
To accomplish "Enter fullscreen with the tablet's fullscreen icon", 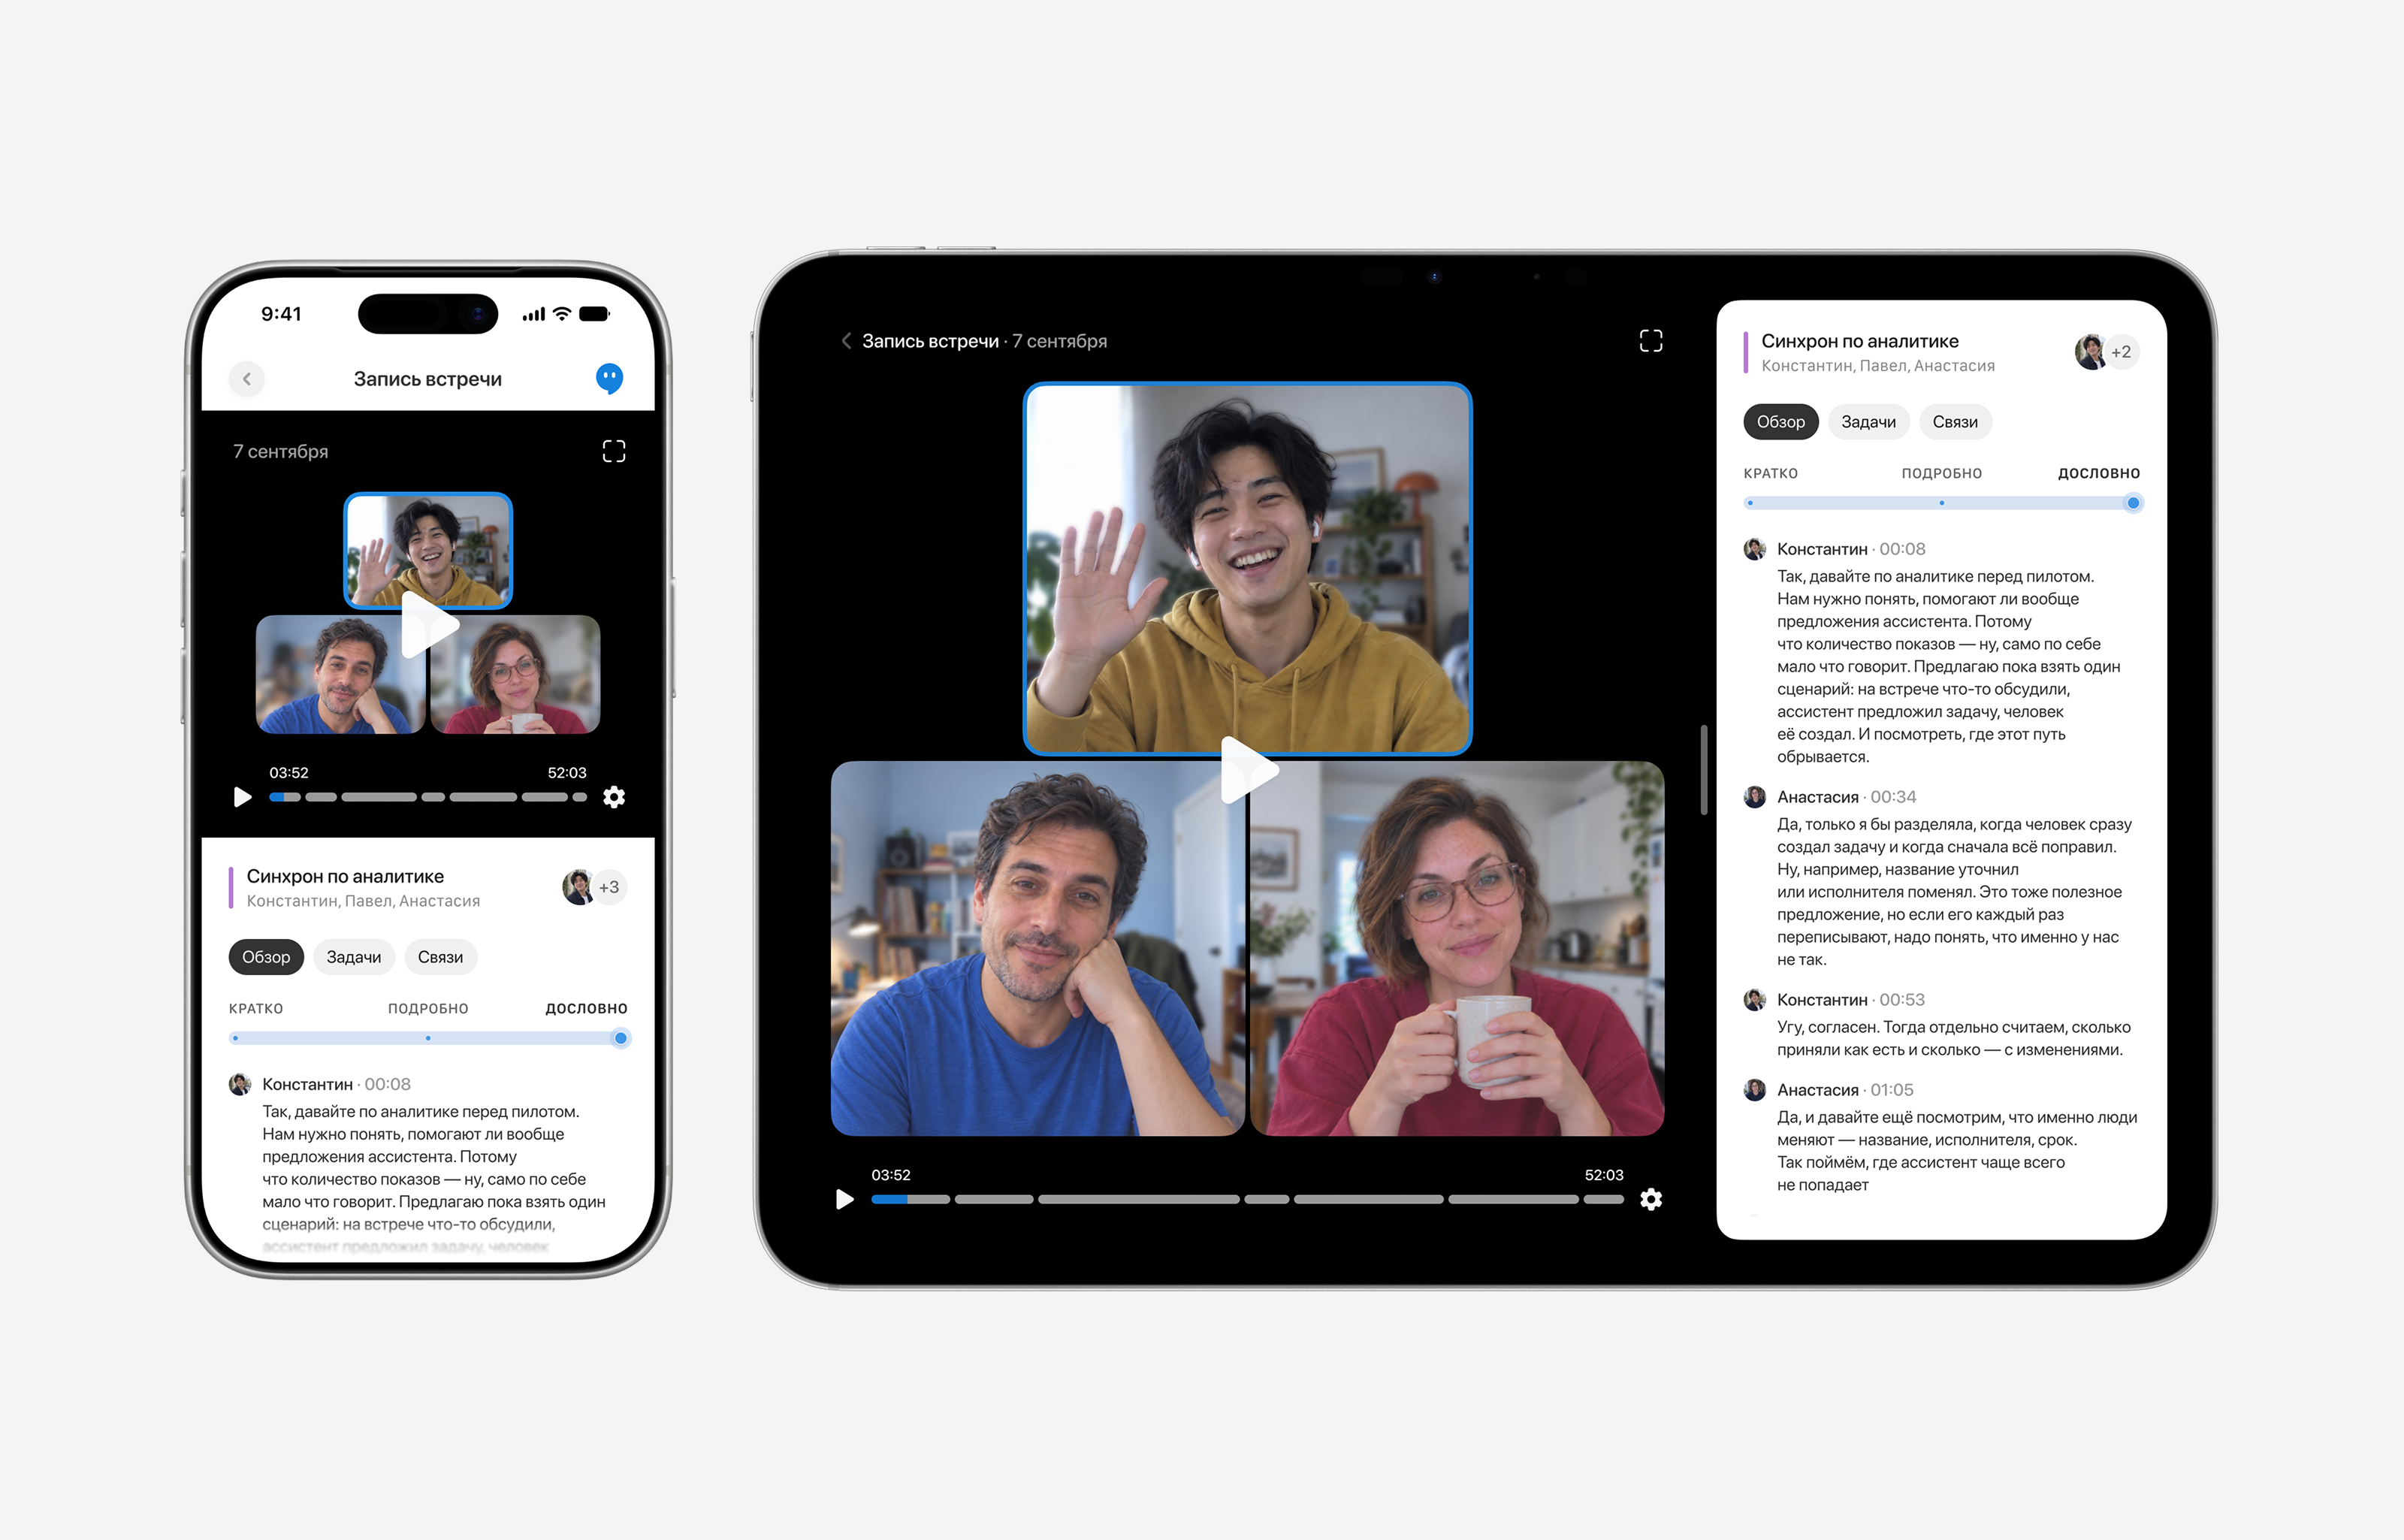I will (x=1651, y=341).
